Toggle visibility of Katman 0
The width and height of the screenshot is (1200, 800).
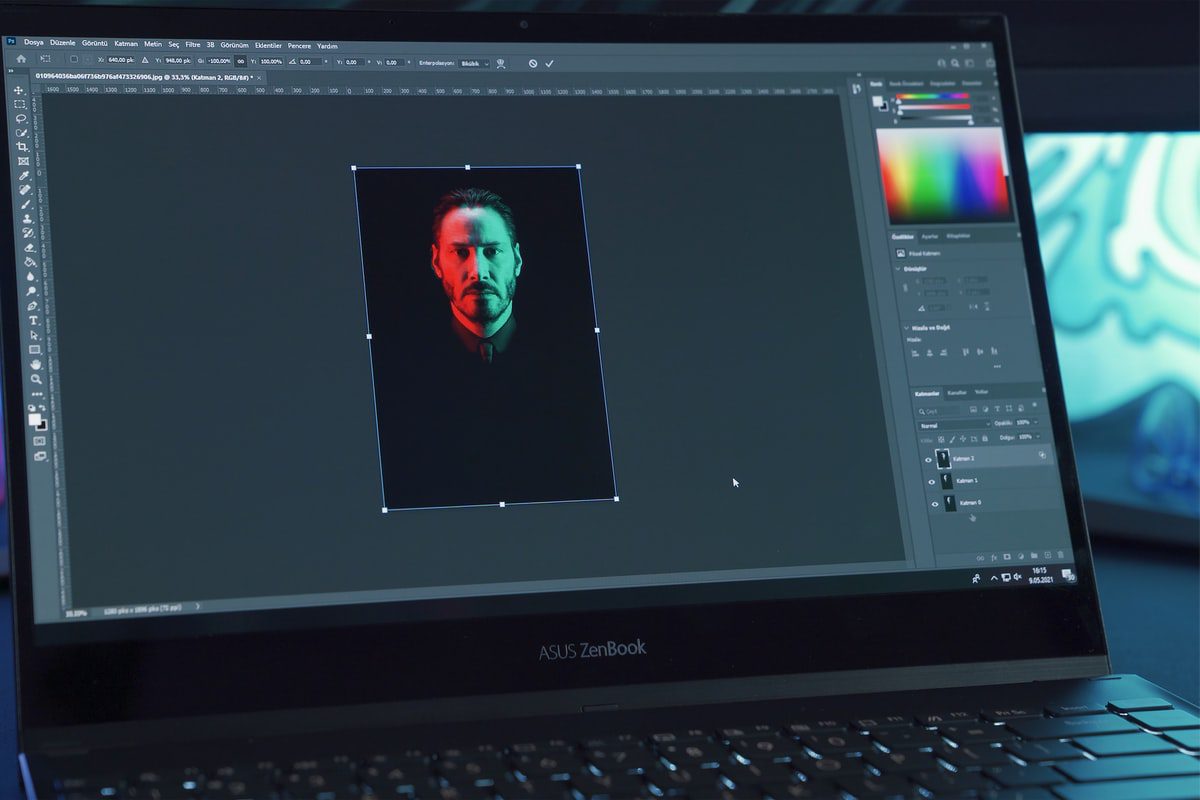coord(935,504)
